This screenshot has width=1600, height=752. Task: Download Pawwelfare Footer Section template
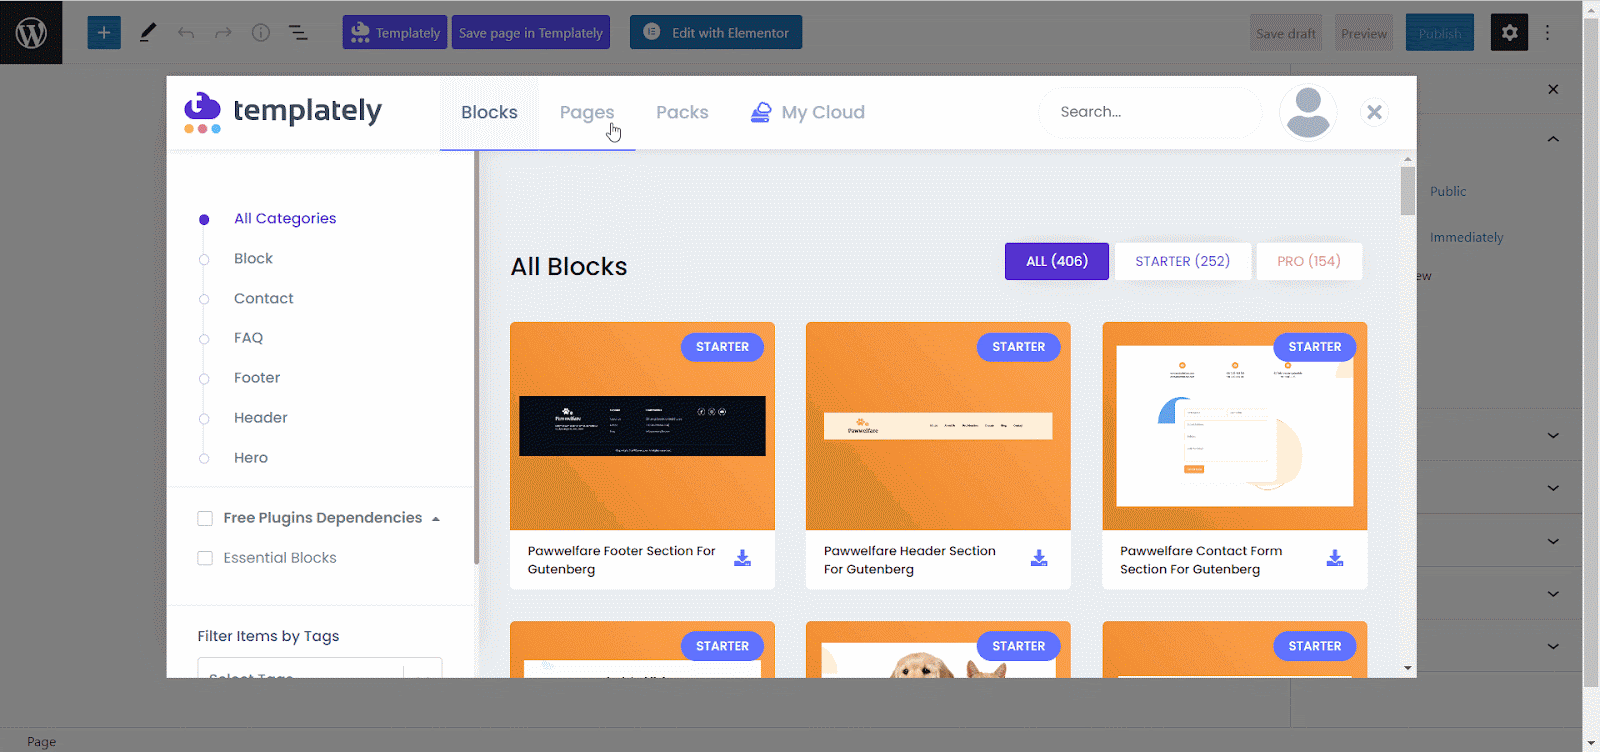[x=742, y=558]
